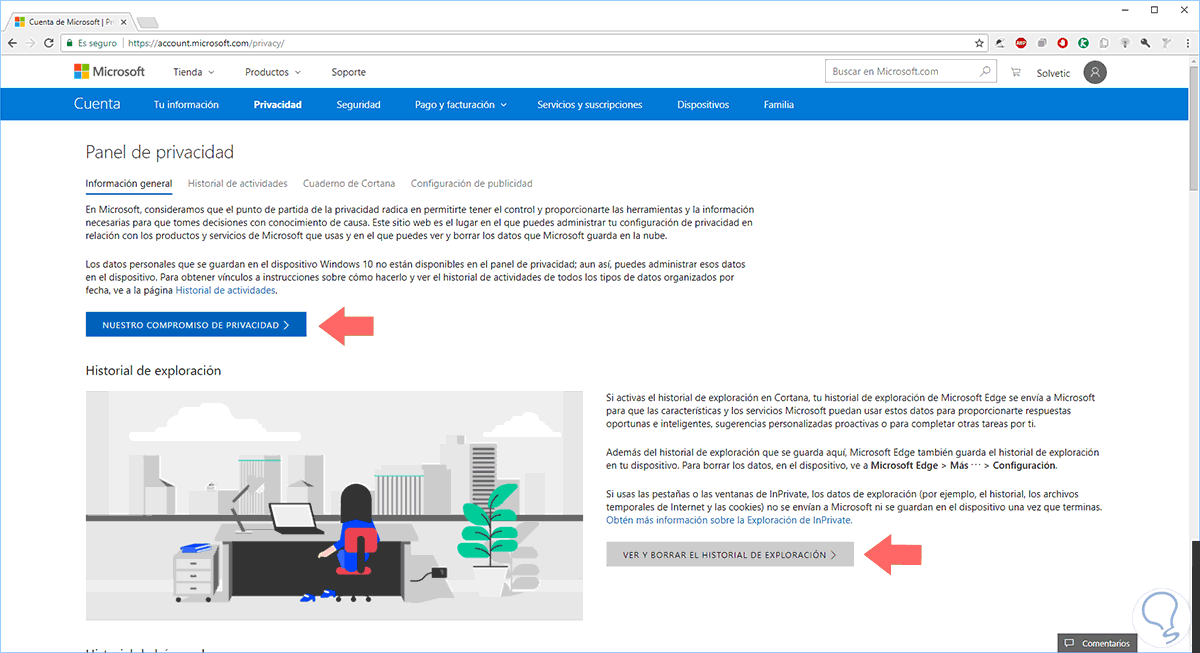Click the browser forward arrow

click(31, 43)
